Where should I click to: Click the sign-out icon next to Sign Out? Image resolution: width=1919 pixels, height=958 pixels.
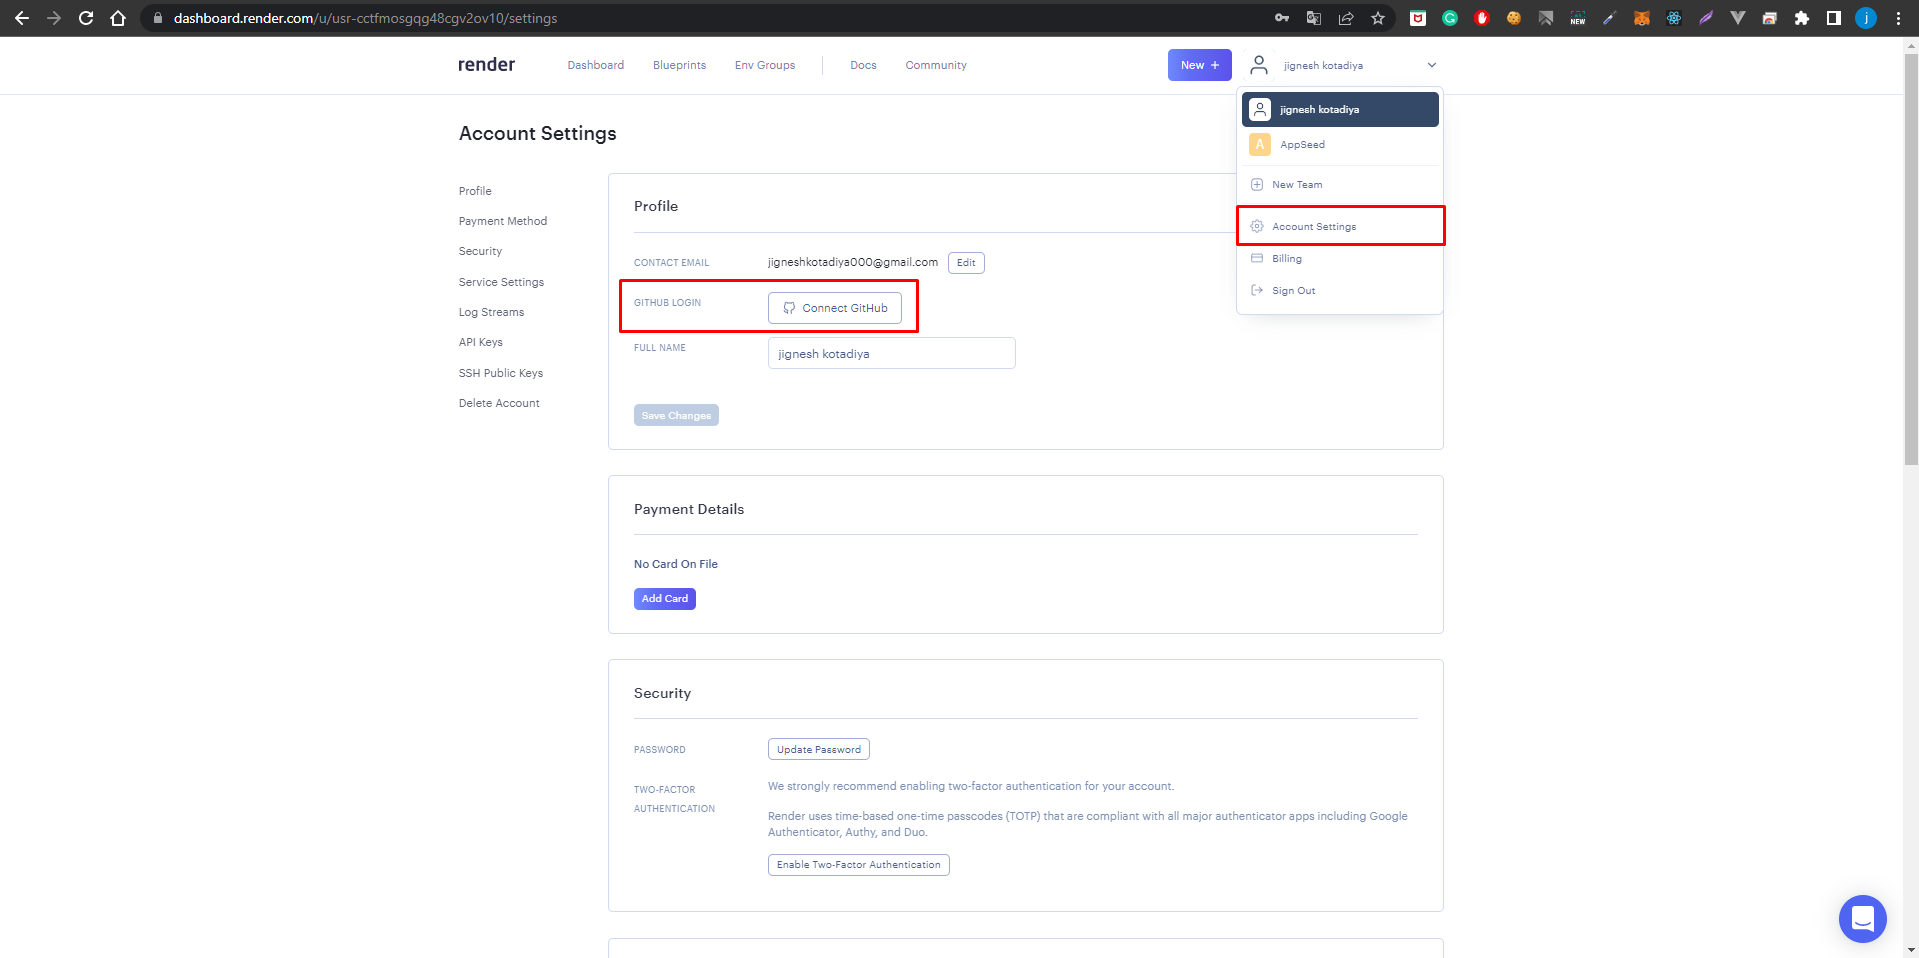1256,290
